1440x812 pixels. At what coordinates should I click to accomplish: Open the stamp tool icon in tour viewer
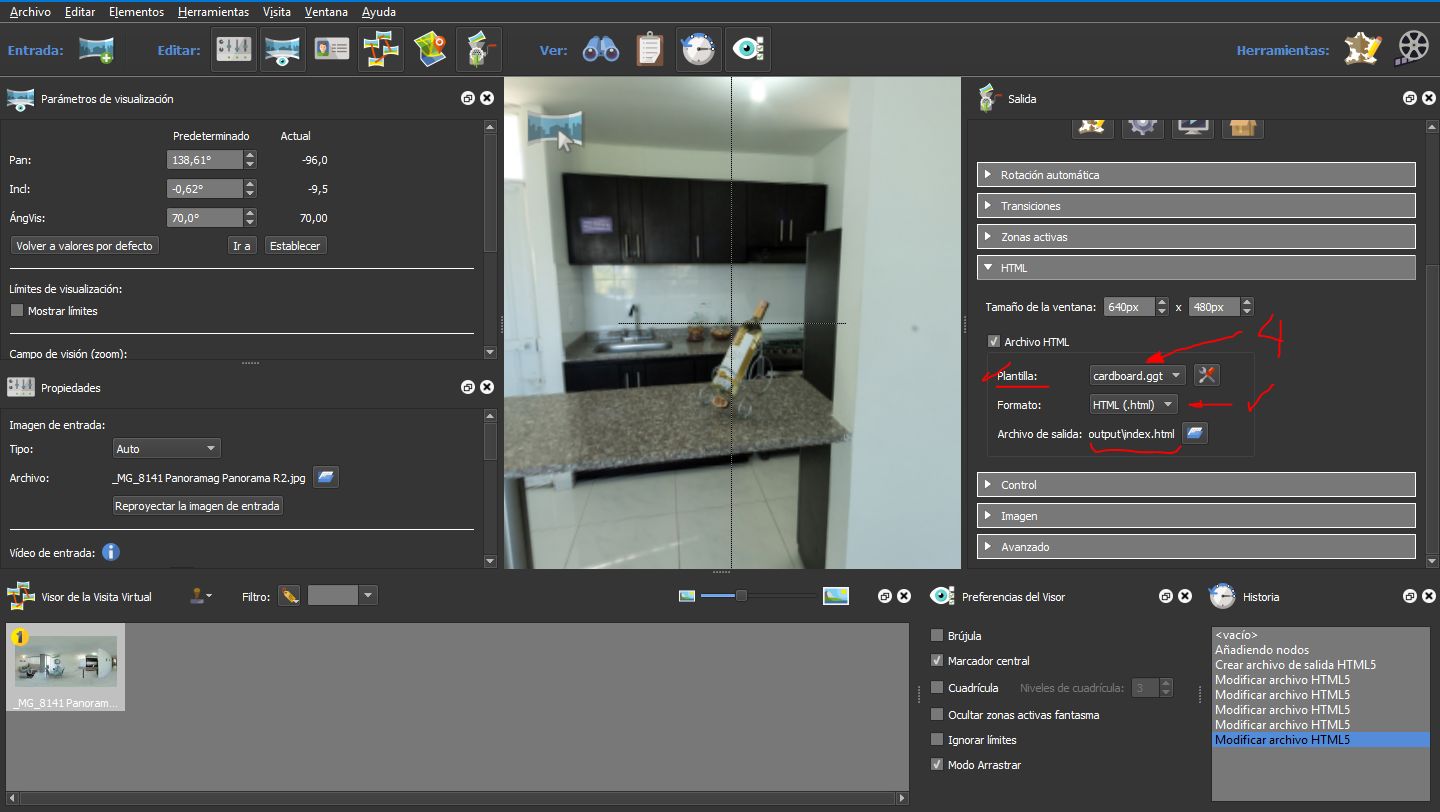pyautogui.click(x=201, y=596)
